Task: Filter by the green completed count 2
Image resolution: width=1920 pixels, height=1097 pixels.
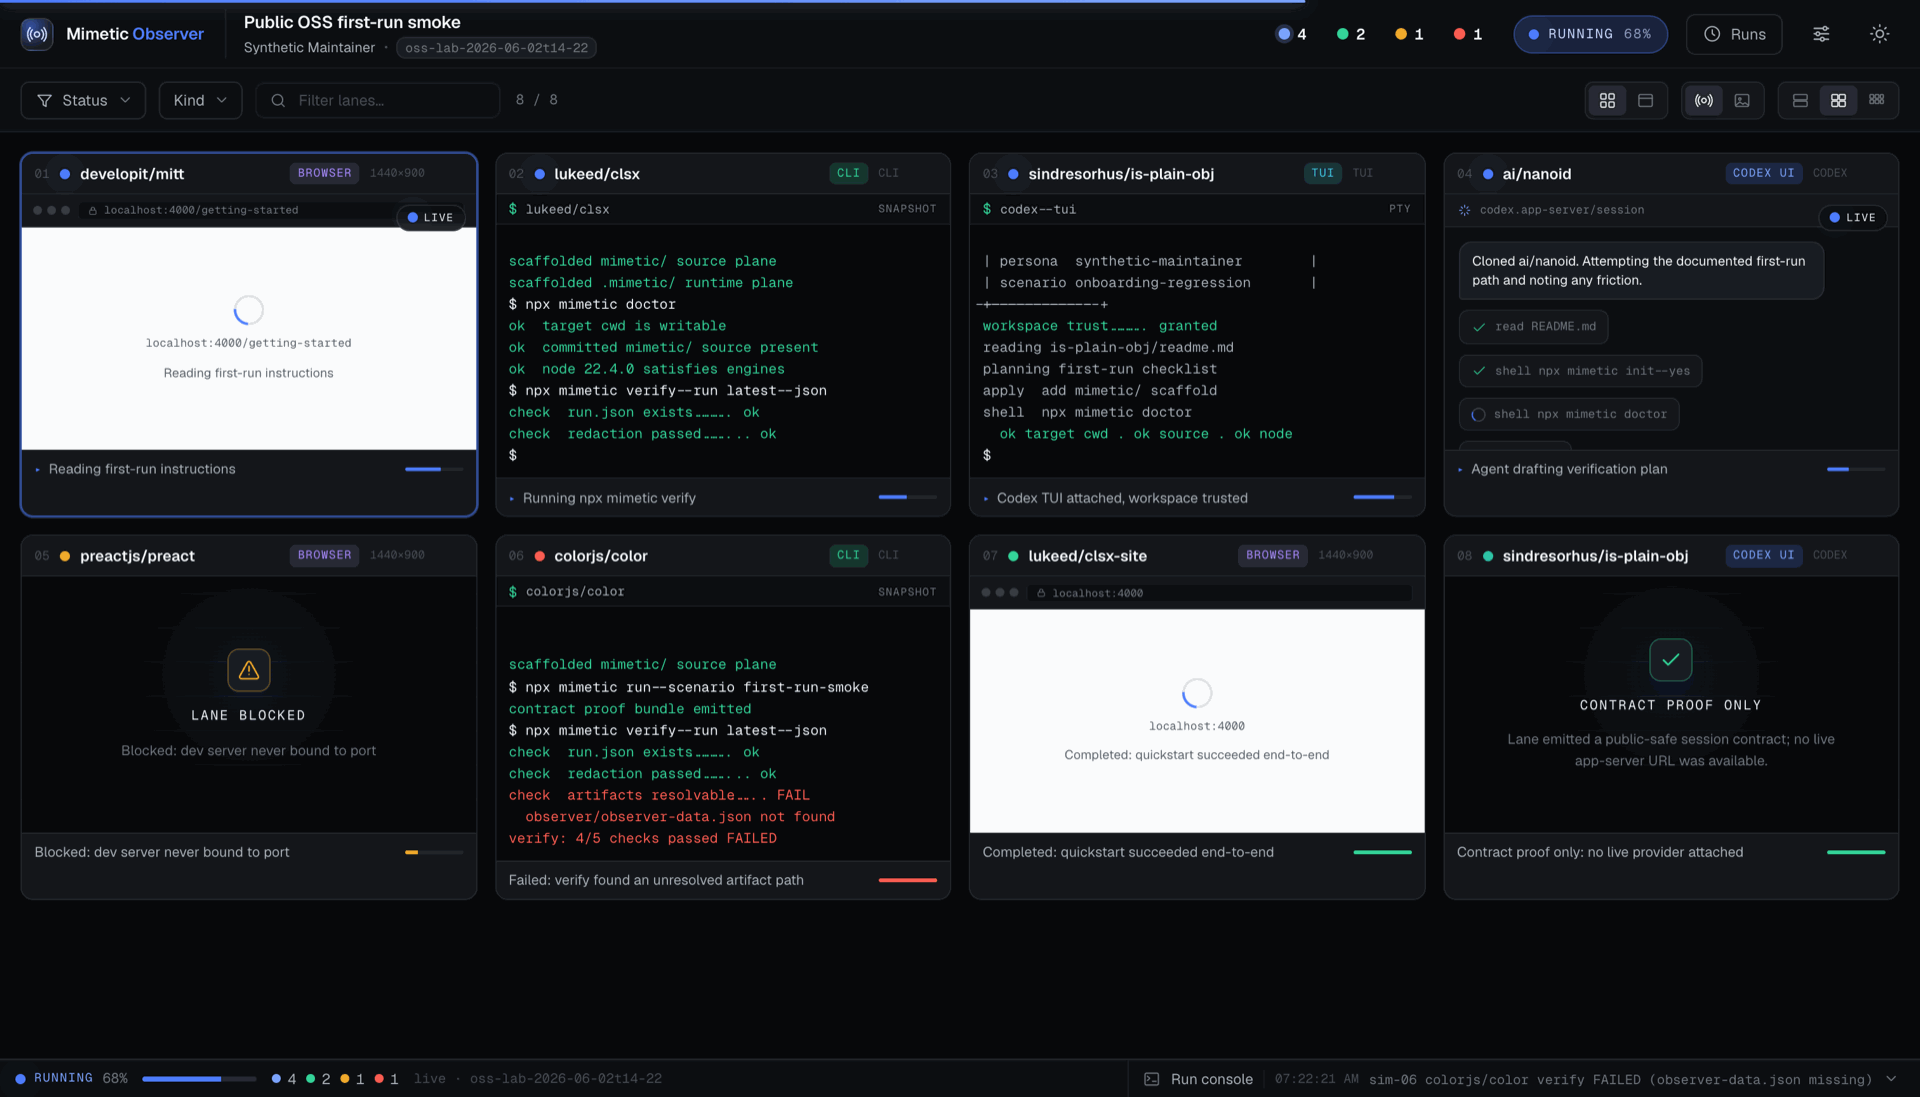Action: 1351,34
